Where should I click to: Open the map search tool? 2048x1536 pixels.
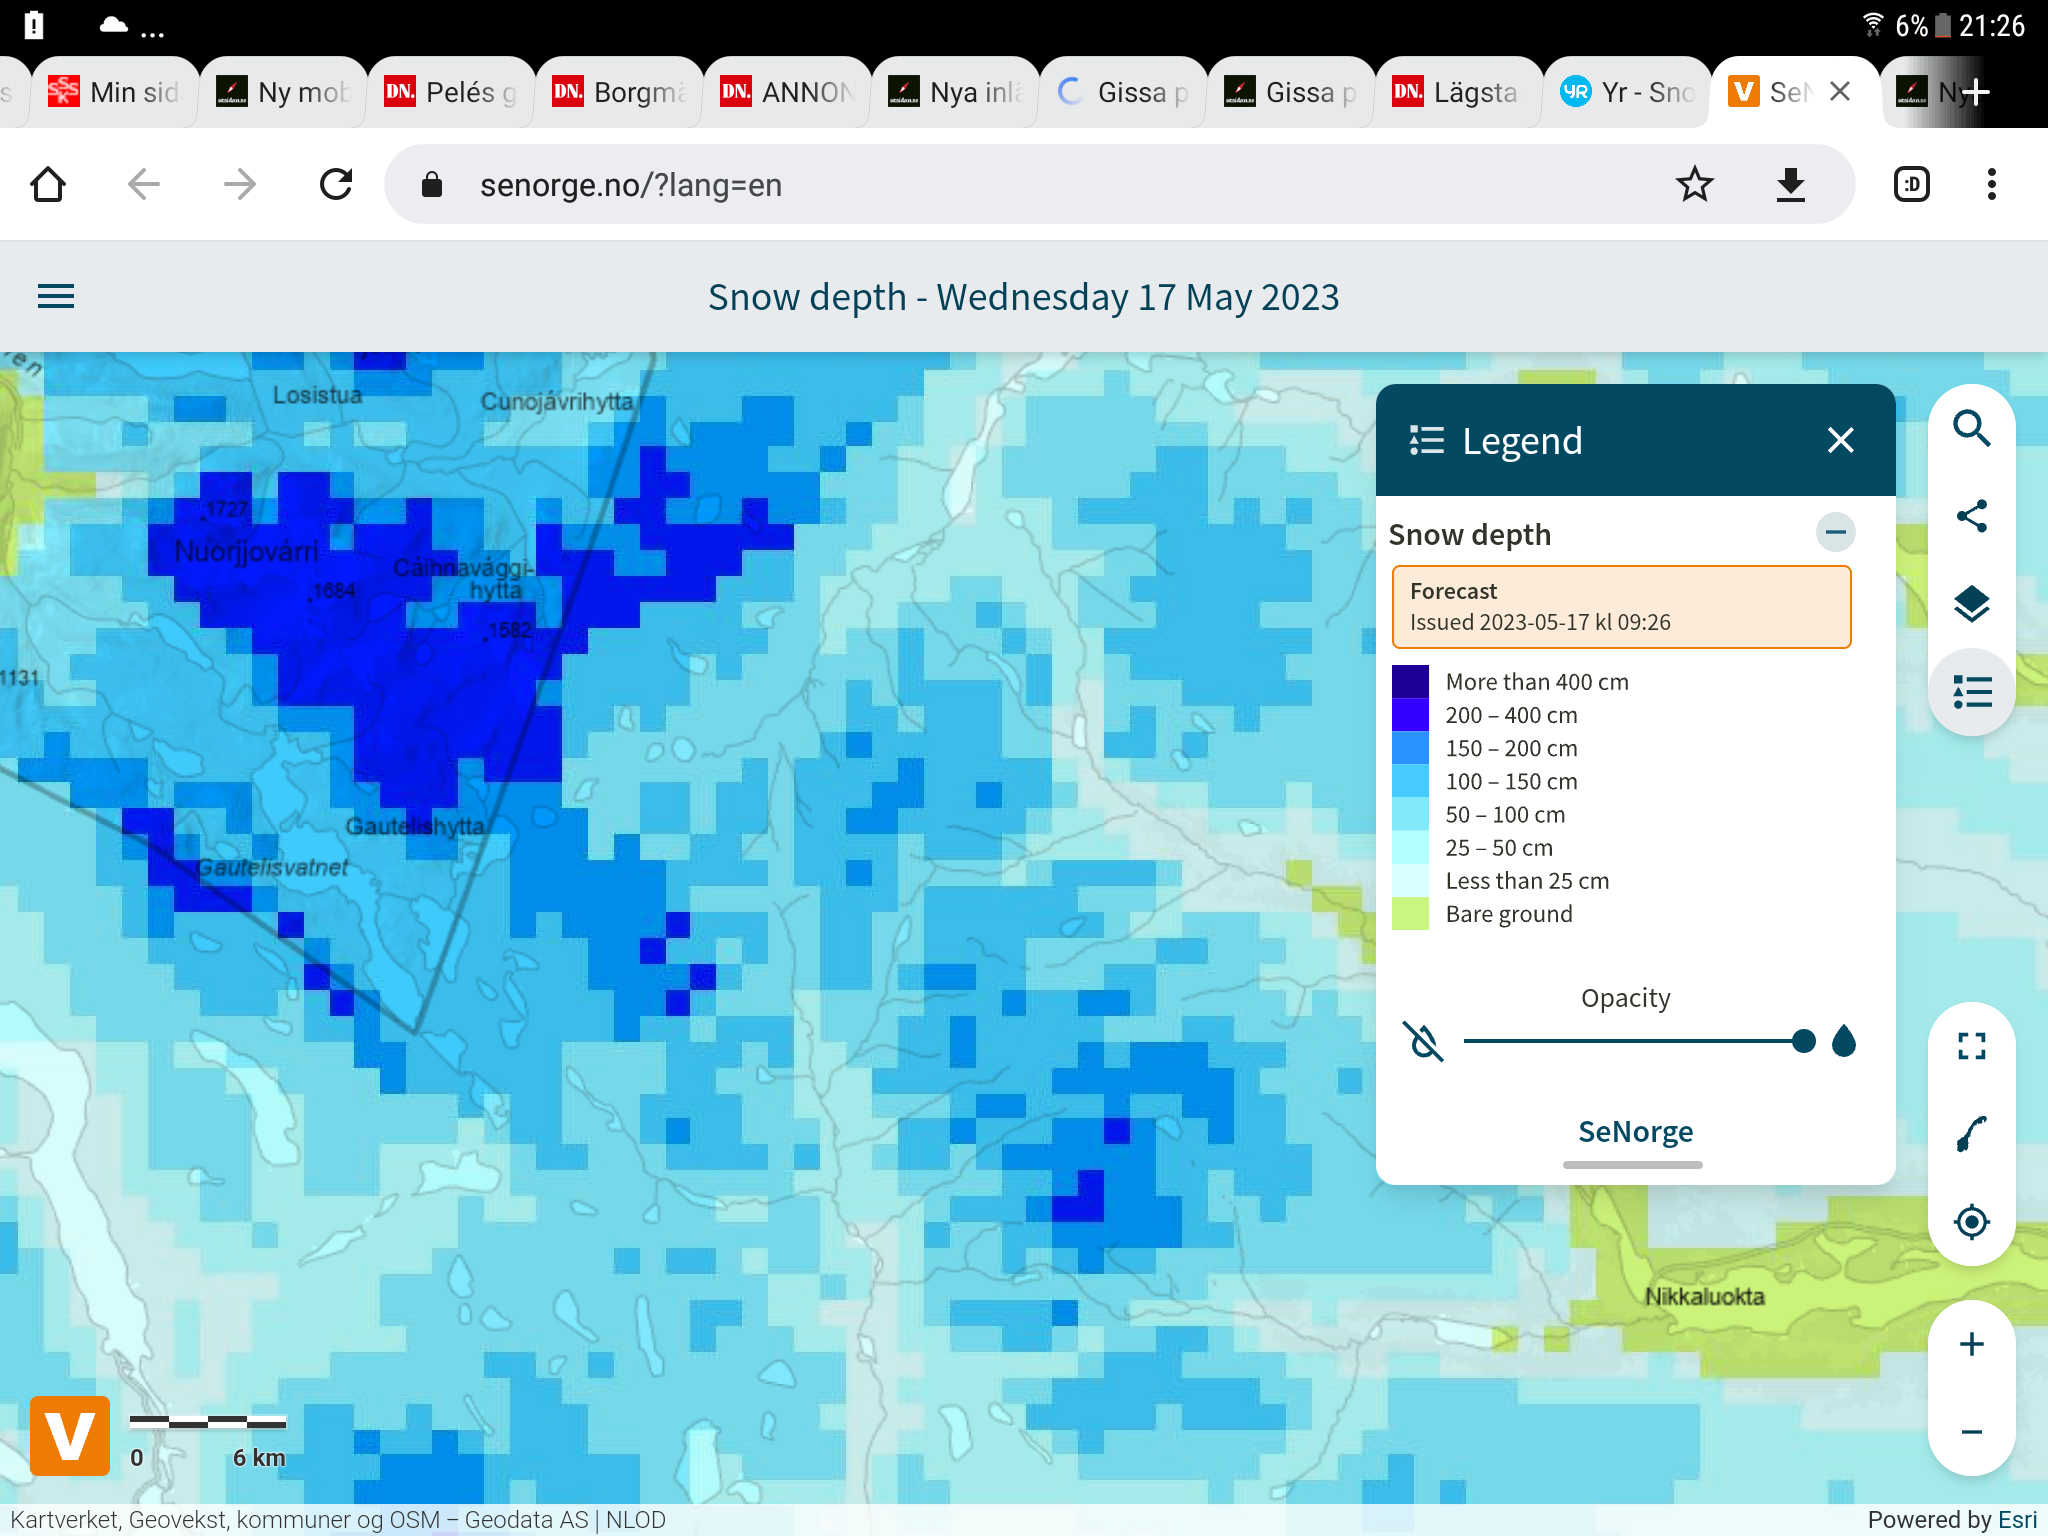(1971, 429)
